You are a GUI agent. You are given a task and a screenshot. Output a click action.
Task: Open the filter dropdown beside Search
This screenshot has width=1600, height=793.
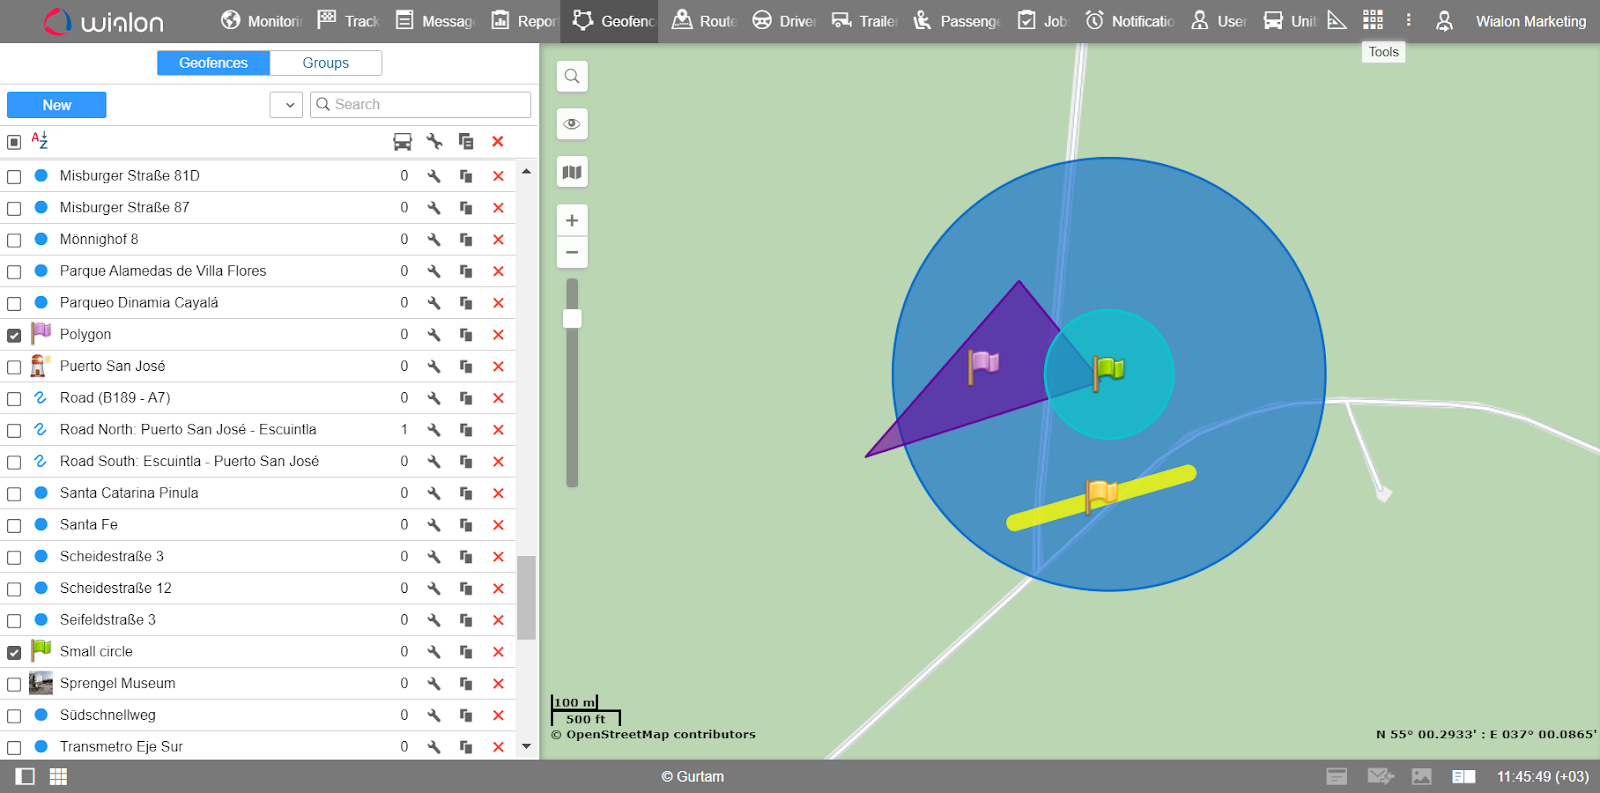pos(287,105)
